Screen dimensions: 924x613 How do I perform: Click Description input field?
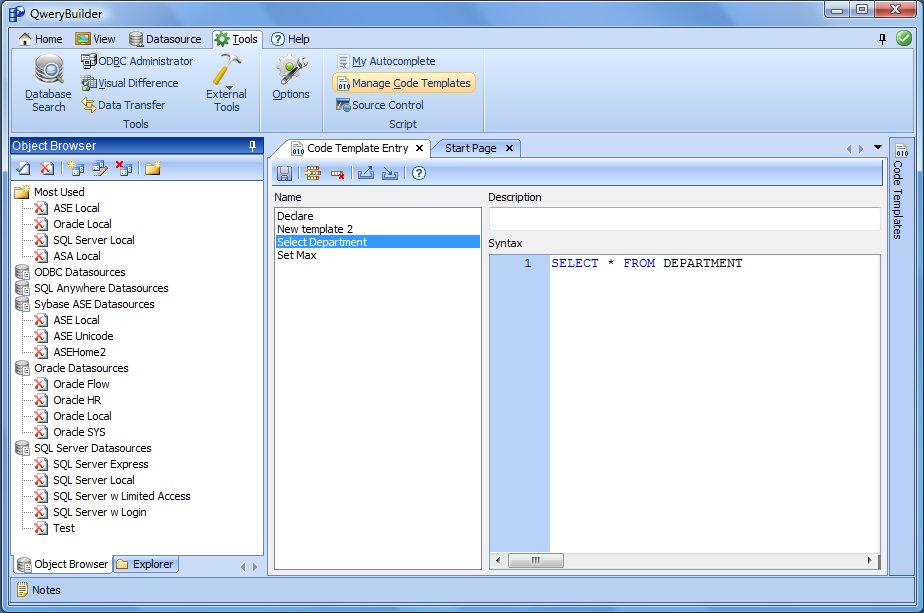click(x=684, y=219)
